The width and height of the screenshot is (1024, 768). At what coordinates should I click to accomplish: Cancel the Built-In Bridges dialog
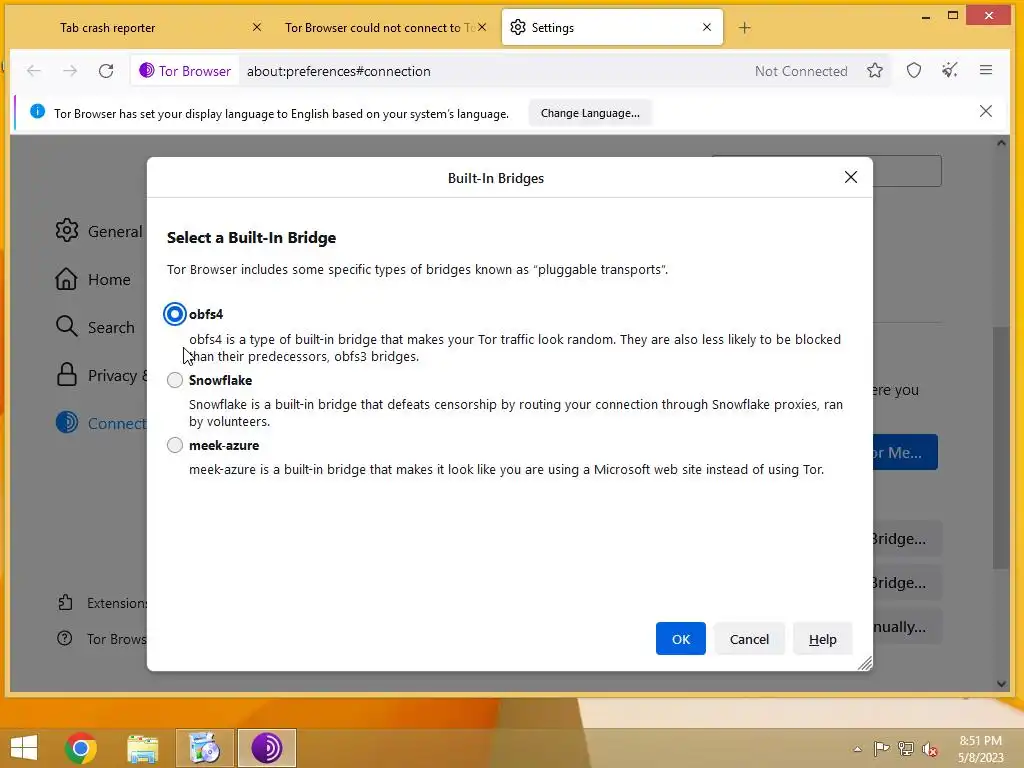pos(749,639)
